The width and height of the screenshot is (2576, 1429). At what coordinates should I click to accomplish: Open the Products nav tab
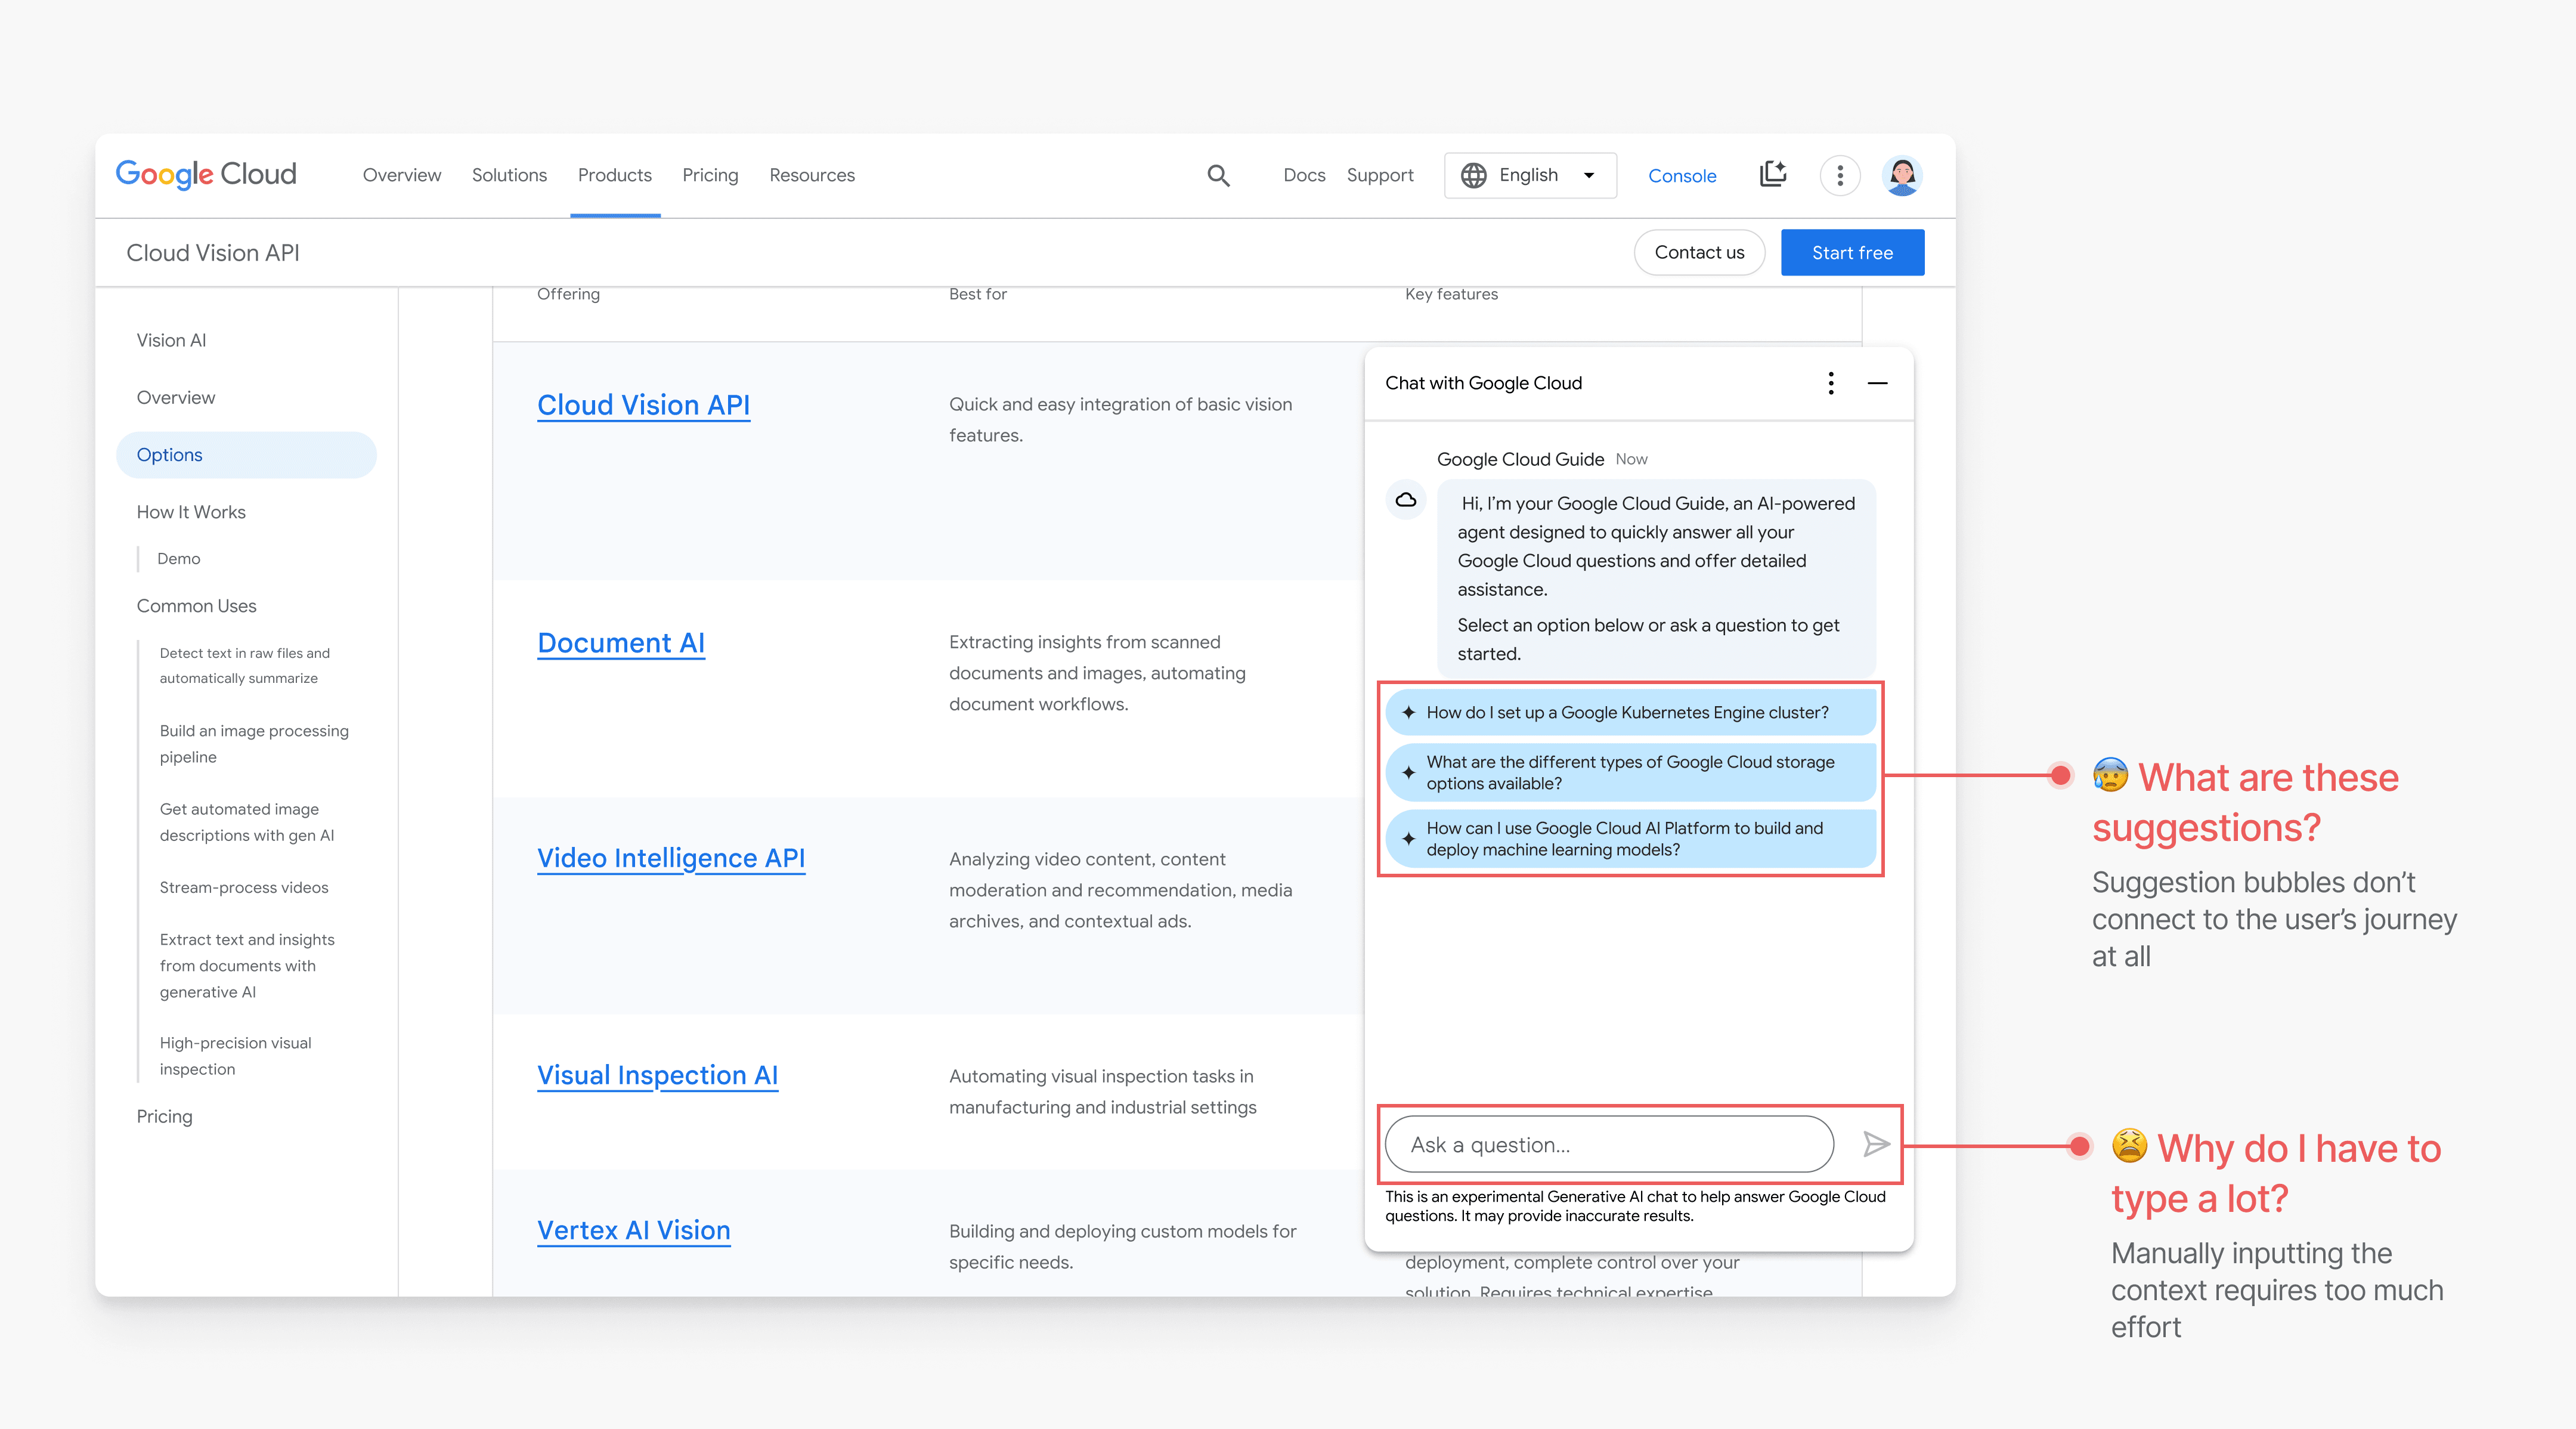(614, 175)
